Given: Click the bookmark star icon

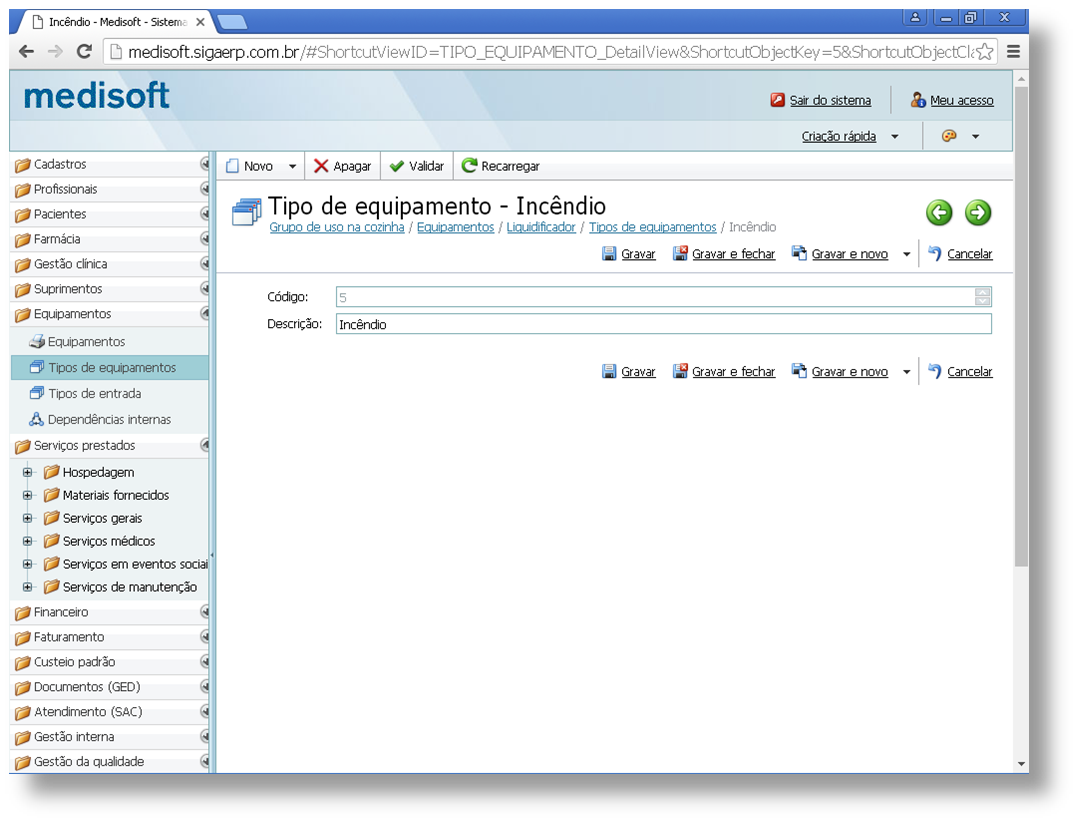Looking at the screenshot, I should coord(984,52).
